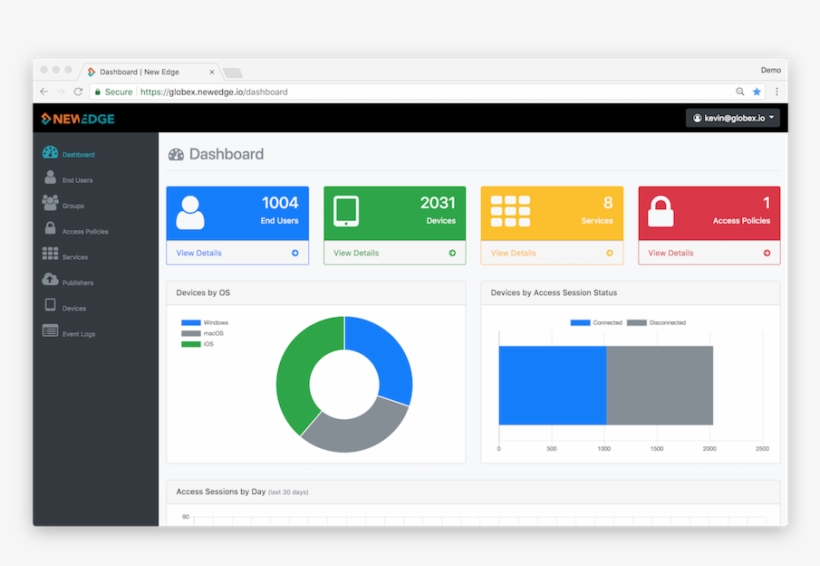Click the NewEdge logo in header
820x566 pixels.
click(x=78, y=119)
